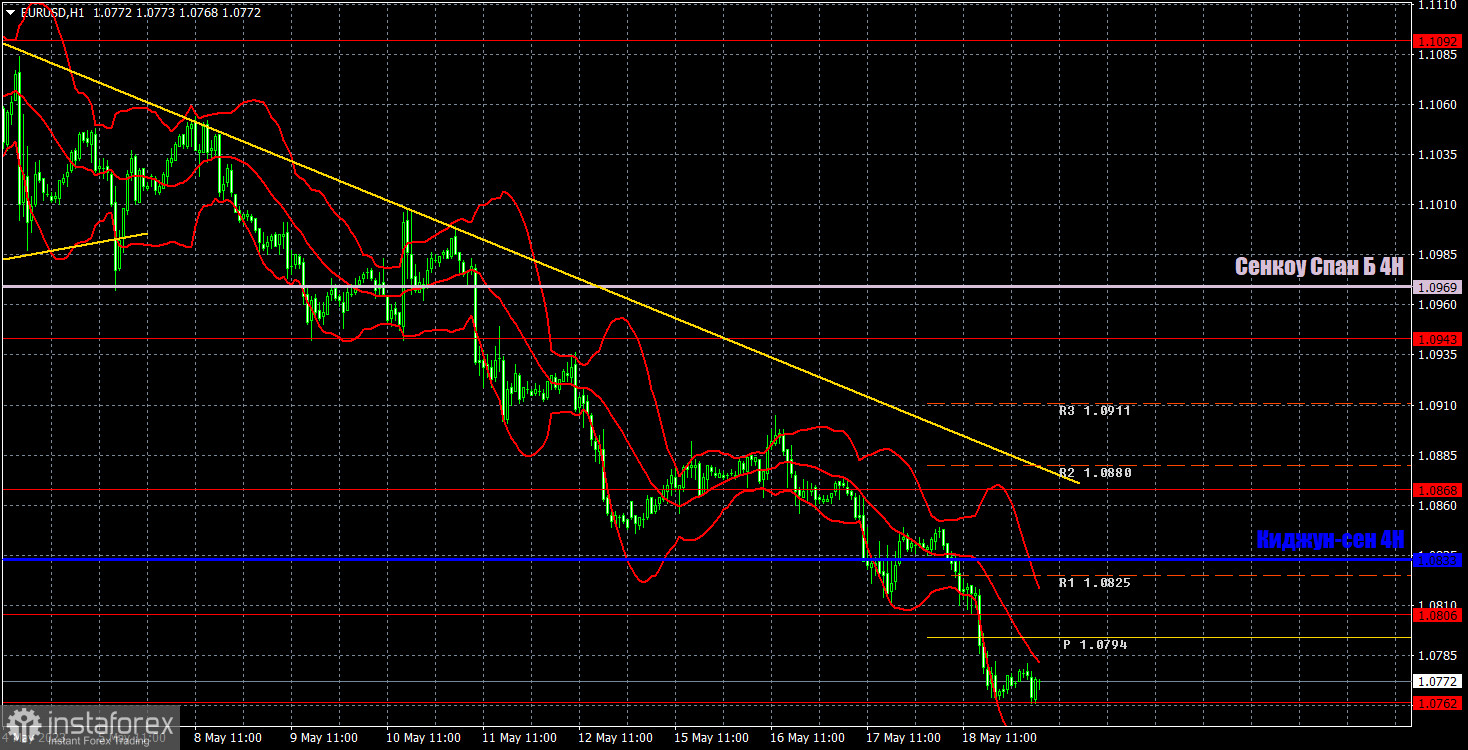
Task: Click the R3 1.0911 pivot label
Action: [x=1095, y=411]
